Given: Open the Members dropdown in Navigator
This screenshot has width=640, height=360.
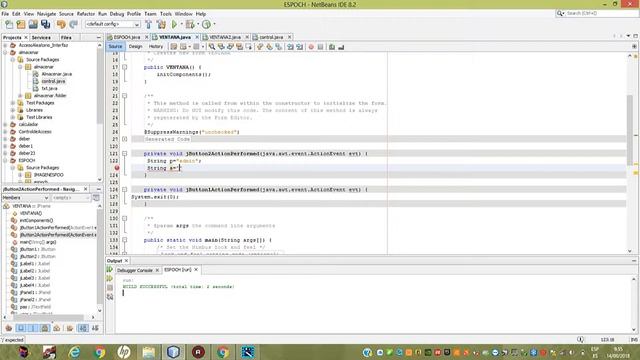Looking at the screenshot, I should tap(25, 198).
